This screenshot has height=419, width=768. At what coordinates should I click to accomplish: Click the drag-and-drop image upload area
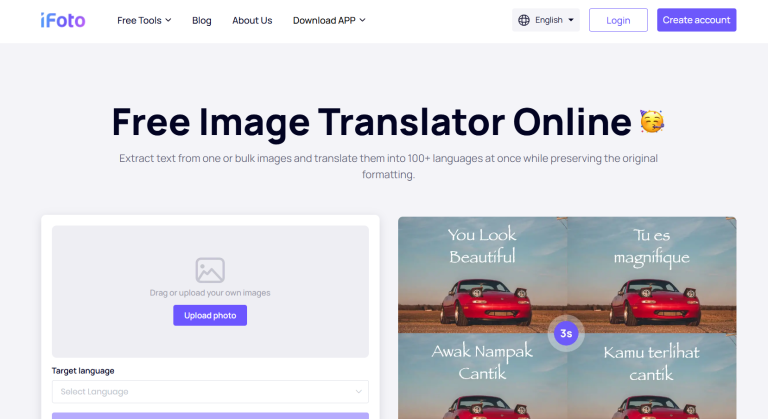[x=210, y=250]
